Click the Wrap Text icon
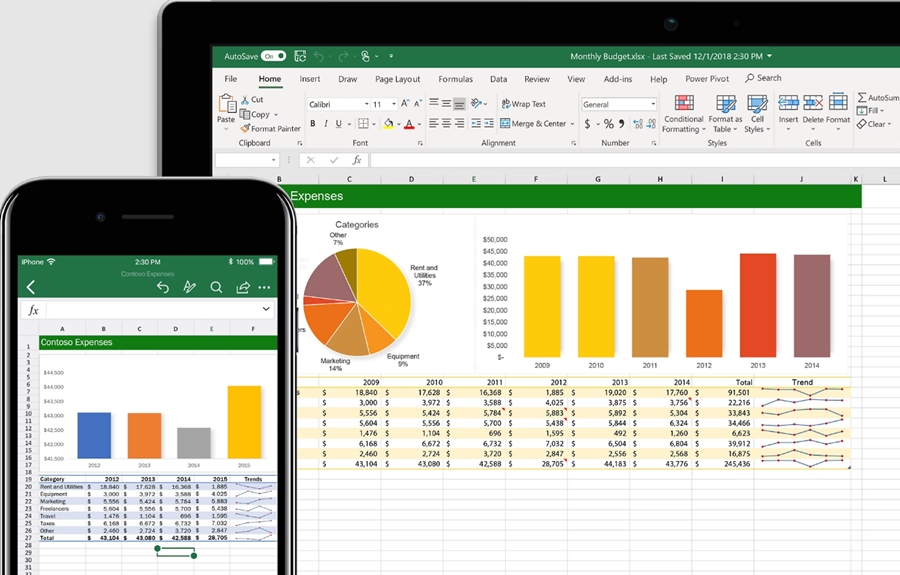The height and width of the screenshot is (575, 900). 505,104
